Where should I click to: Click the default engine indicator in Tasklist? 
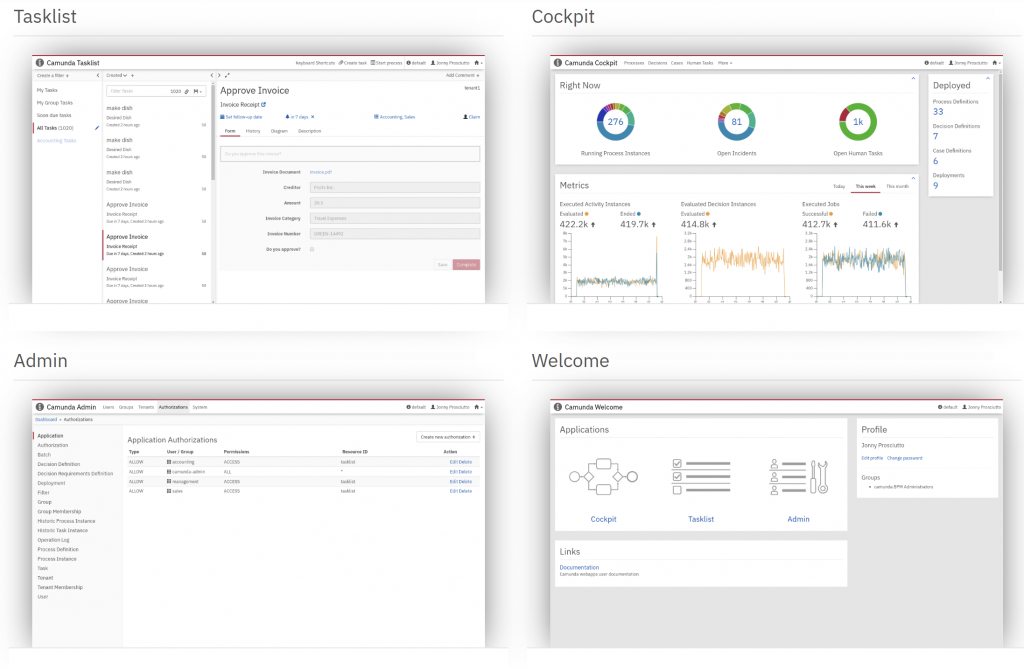point(416,63)
